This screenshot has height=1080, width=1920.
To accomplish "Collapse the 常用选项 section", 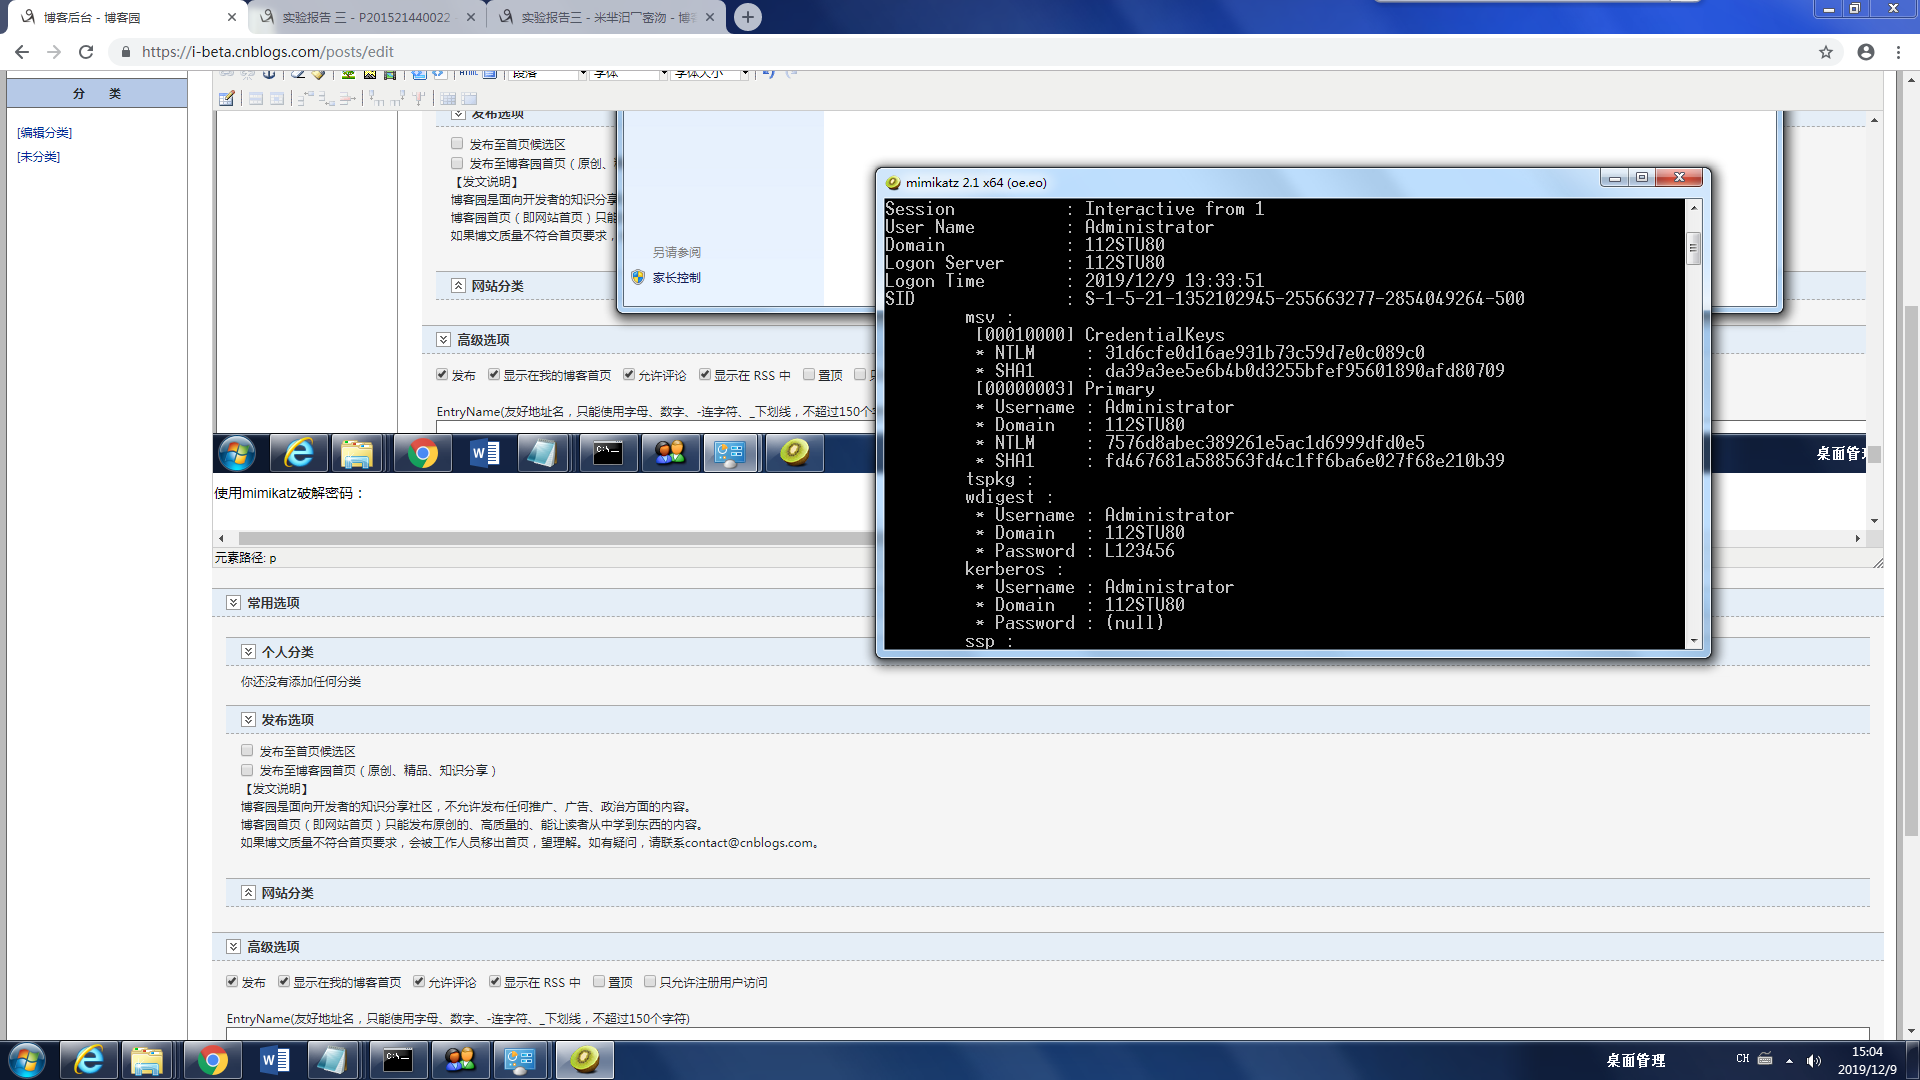I will (x=233, y=602).
